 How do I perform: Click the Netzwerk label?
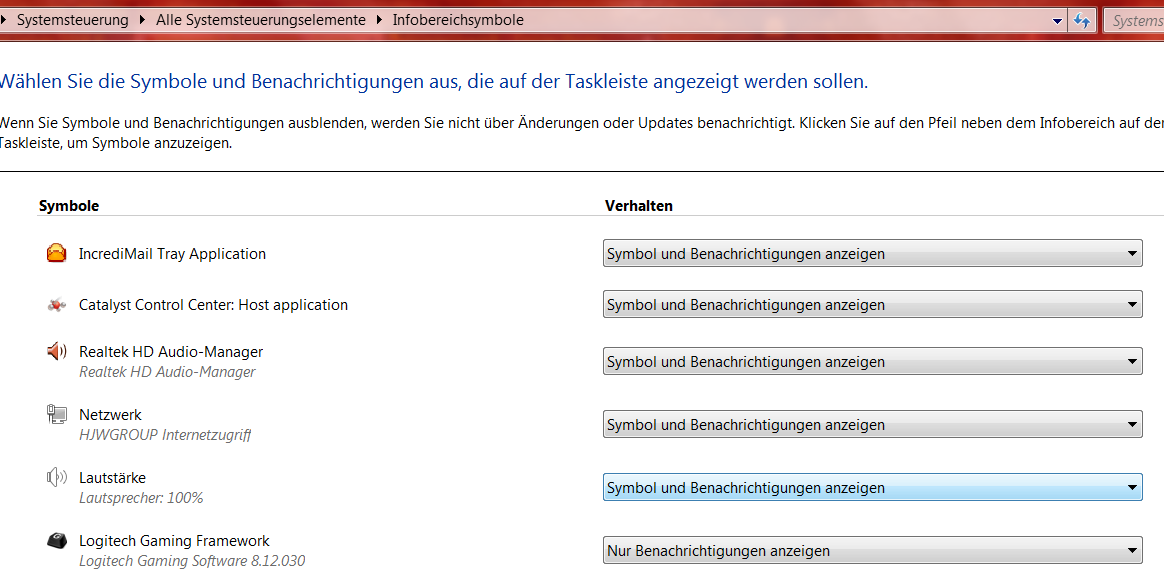(110, 414)
